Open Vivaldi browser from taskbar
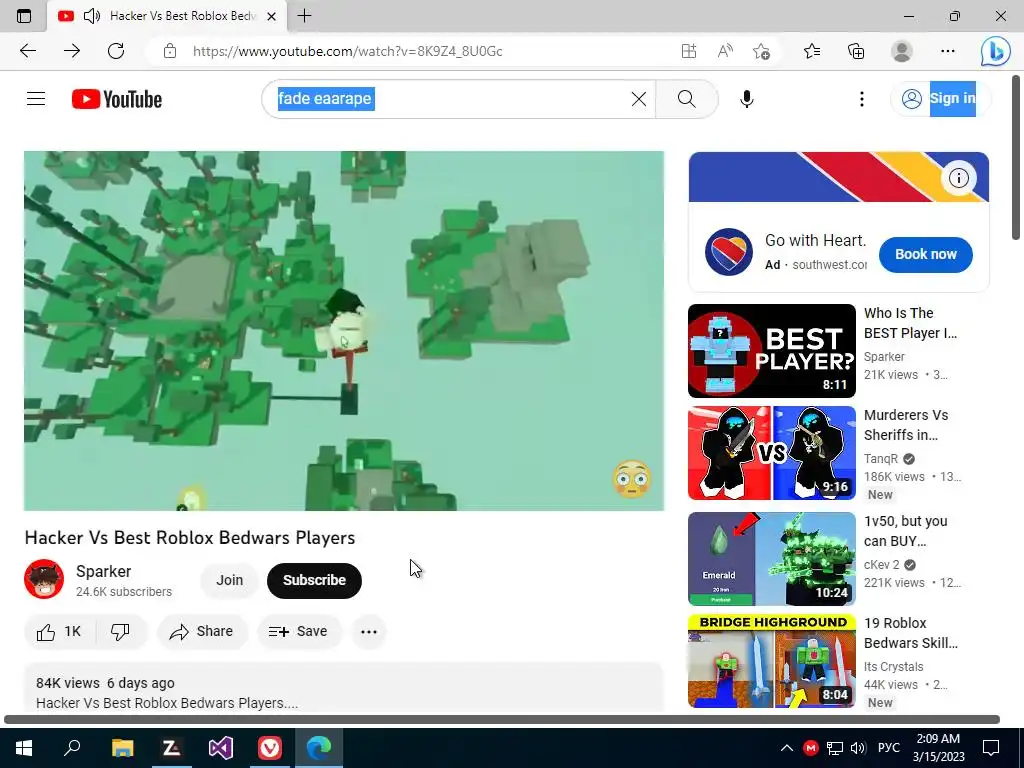Viewport: 1024px width, 768px height. point(270,748)
